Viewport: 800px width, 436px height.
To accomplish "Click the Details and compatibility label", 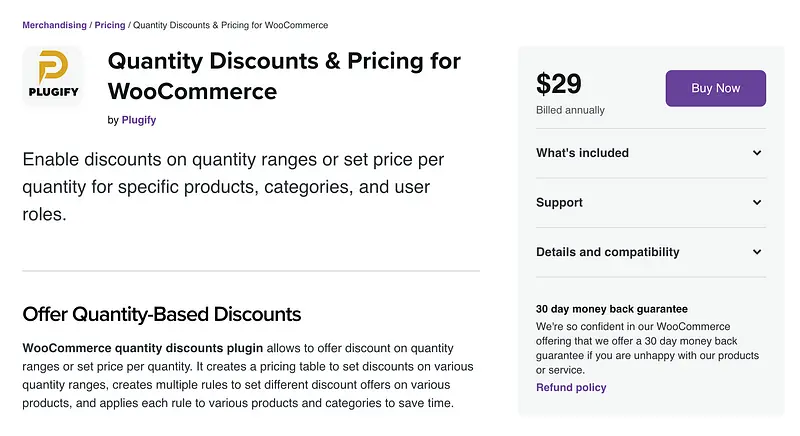I will tap(607, 253).
